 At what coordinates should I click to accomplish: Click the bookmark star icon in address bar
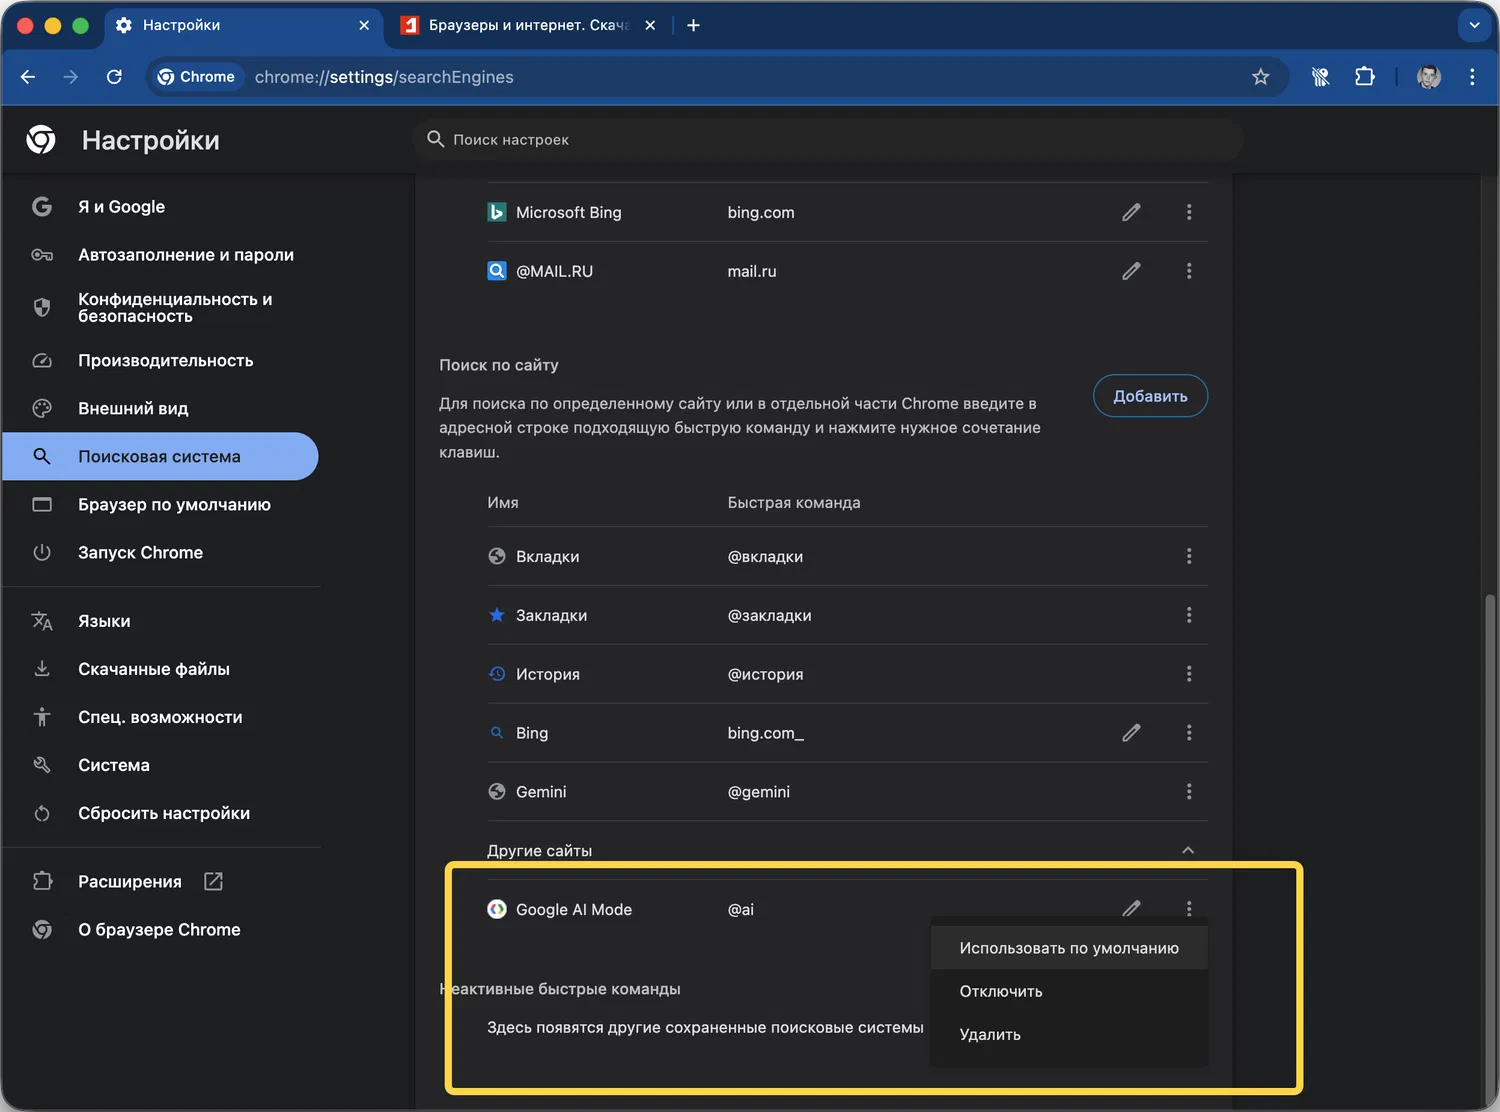click(x=1260, y=77)
